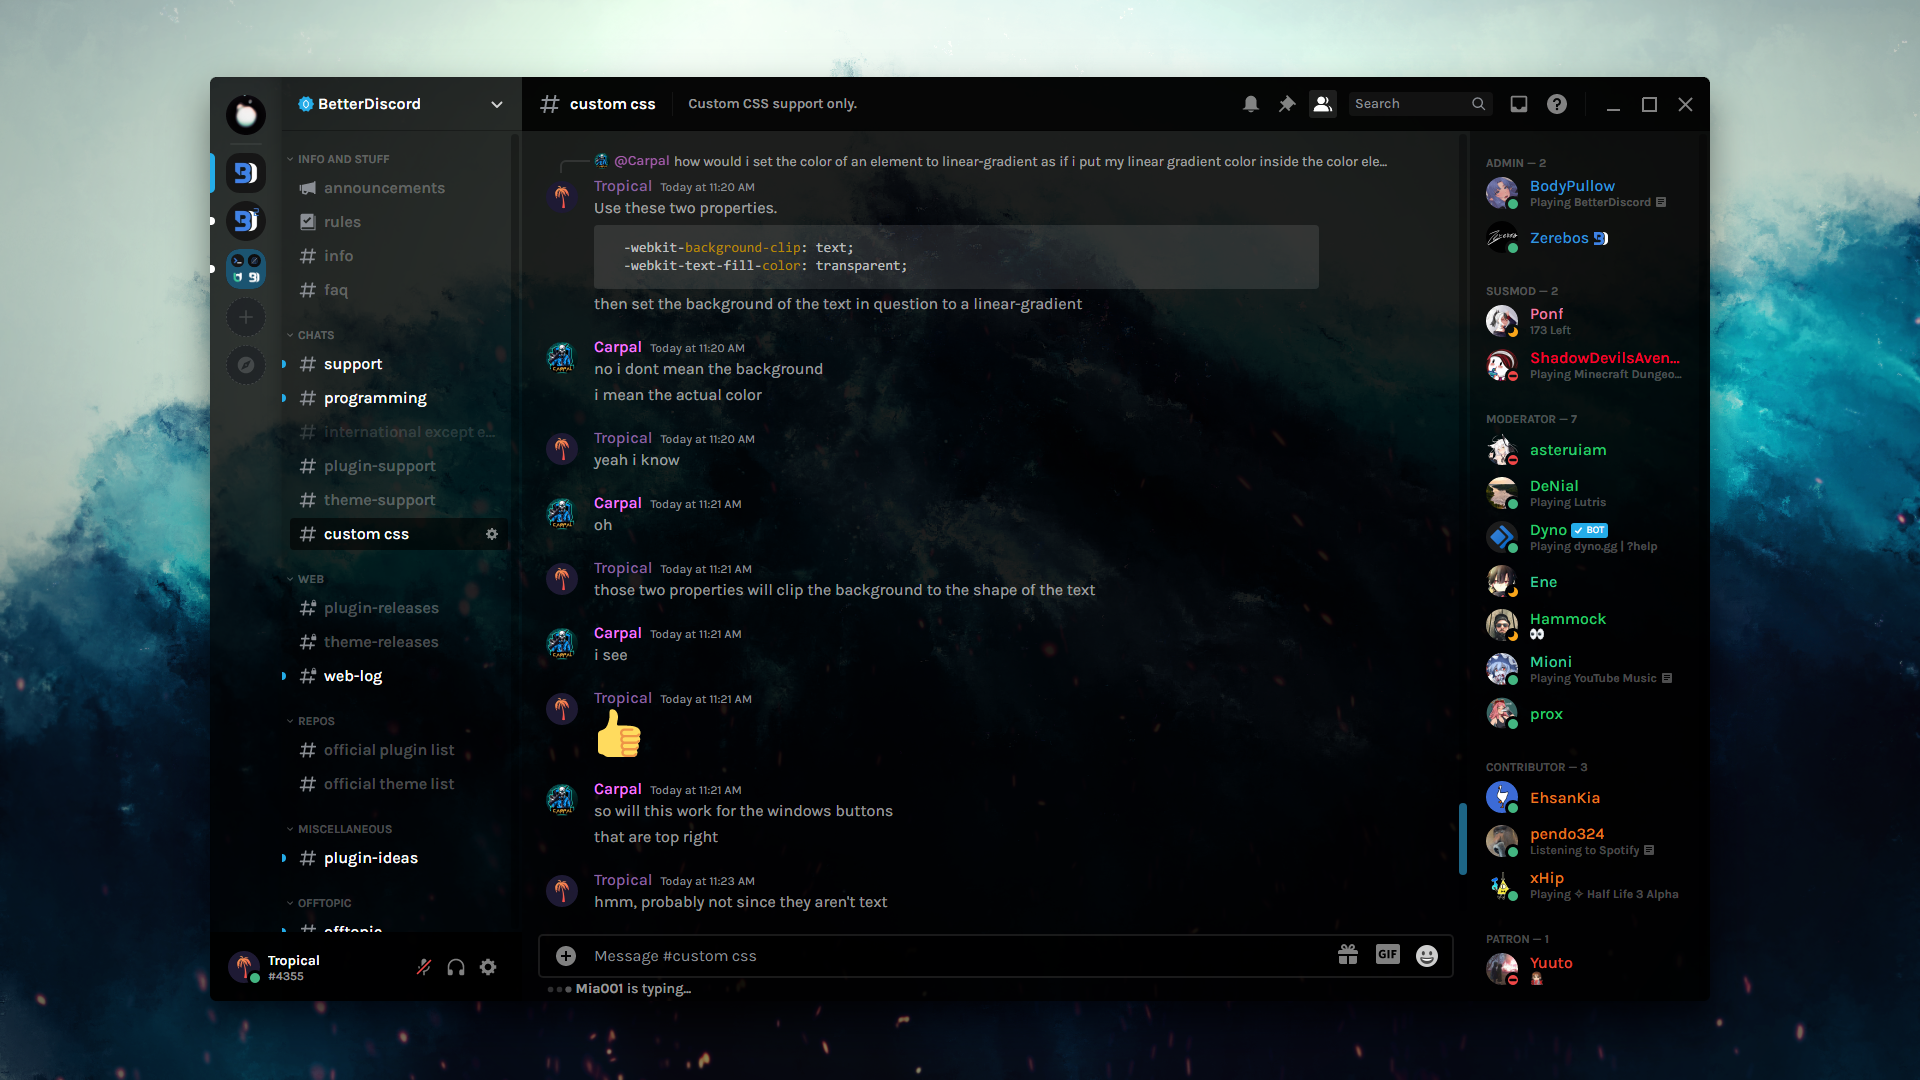Expand the plugin-ideas channel entry
Image resolution: width=1920 pixels, height=1080 pixels.
[285, 857]
